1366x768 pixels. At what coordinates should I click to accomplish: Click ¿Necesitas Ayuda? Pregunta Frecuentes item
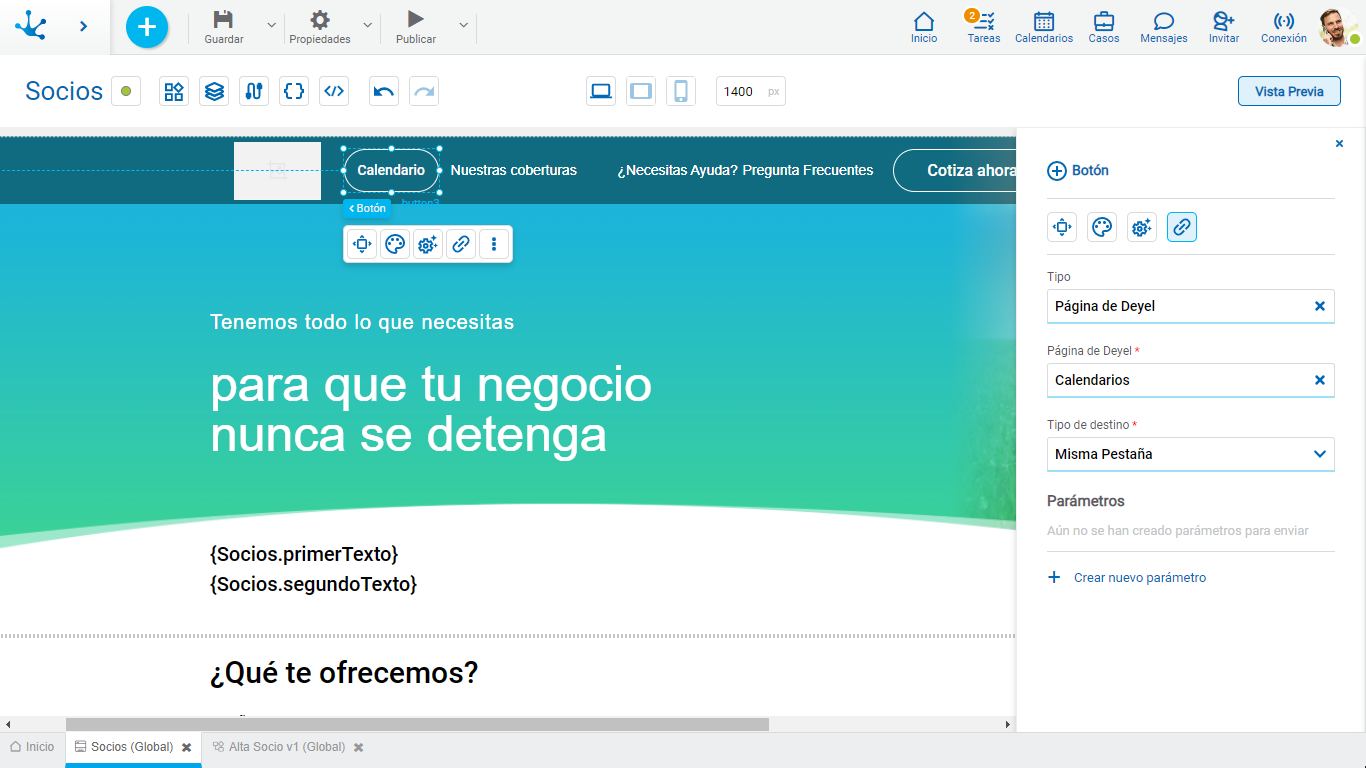click(x=745, y=170)
